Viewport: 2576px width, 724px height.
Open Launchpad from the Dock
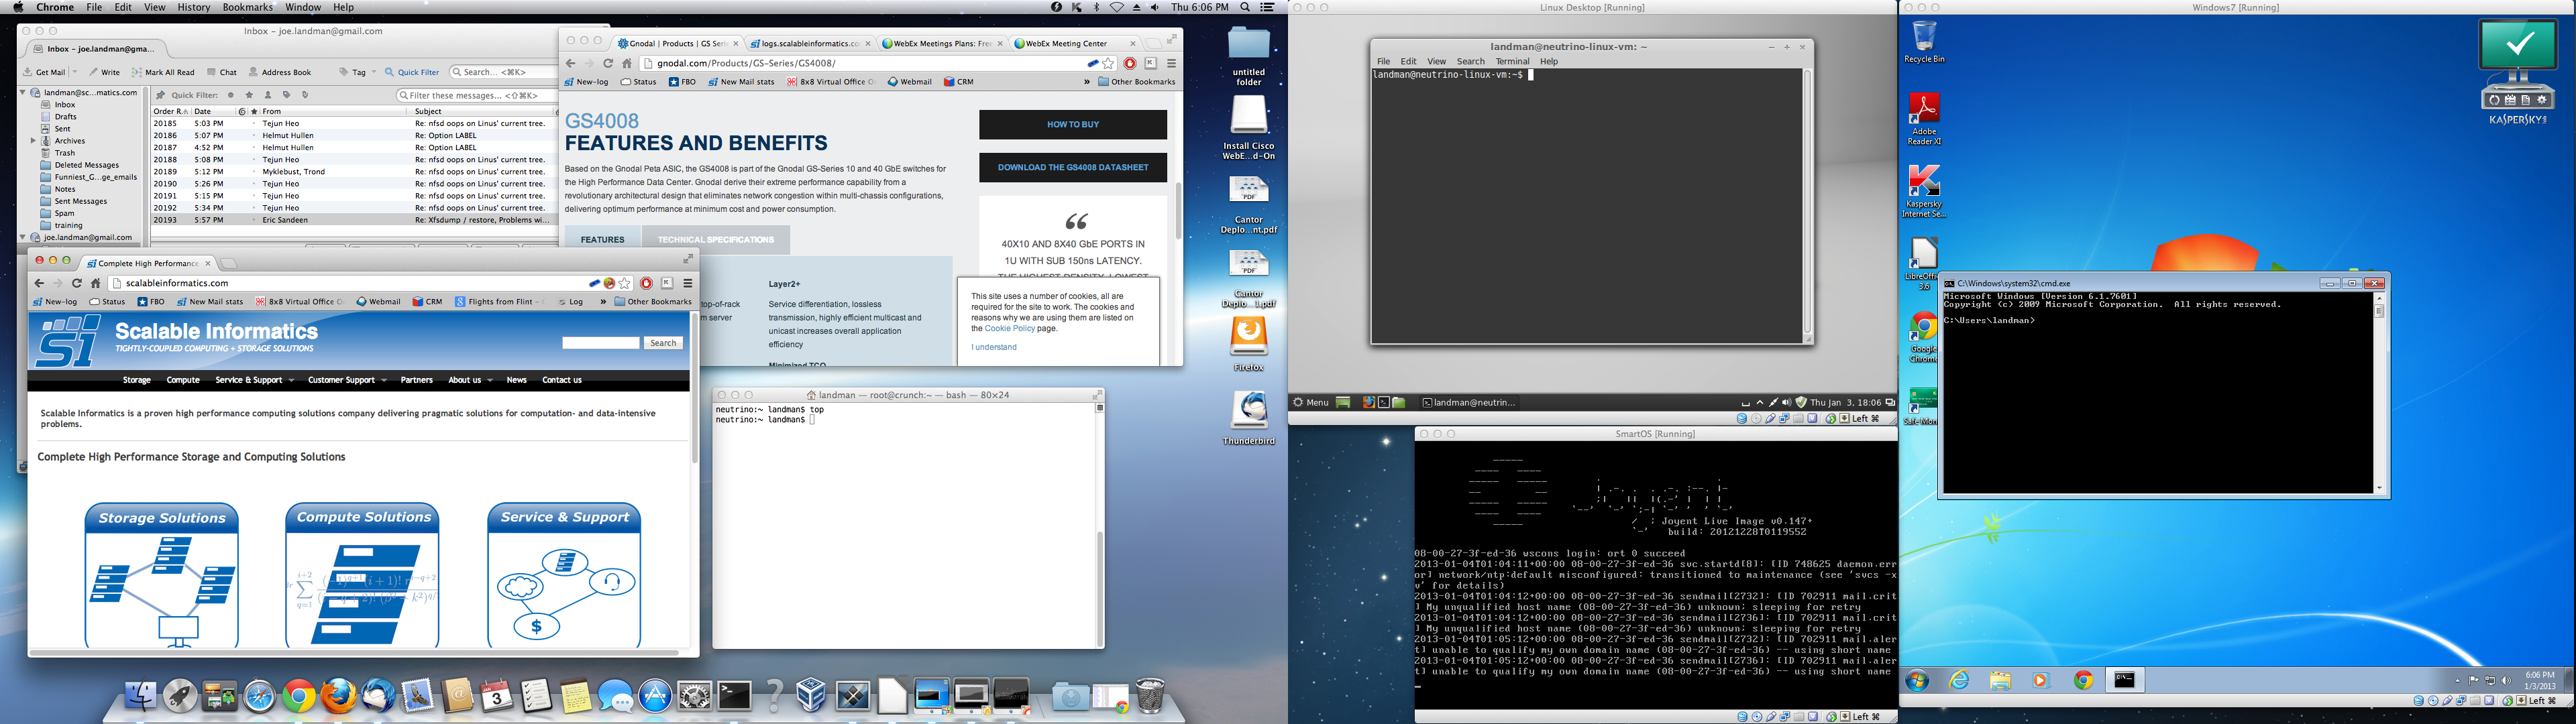pyautogui.click(x=180, y=696)
